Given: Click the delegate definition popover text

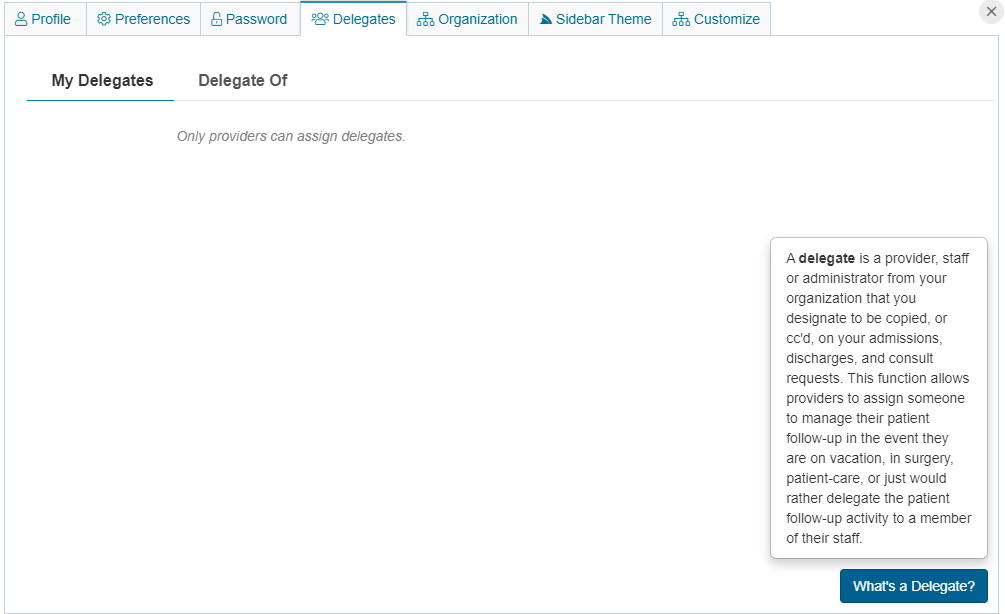Looking at the screenshot, I should (x=878, y=398).
